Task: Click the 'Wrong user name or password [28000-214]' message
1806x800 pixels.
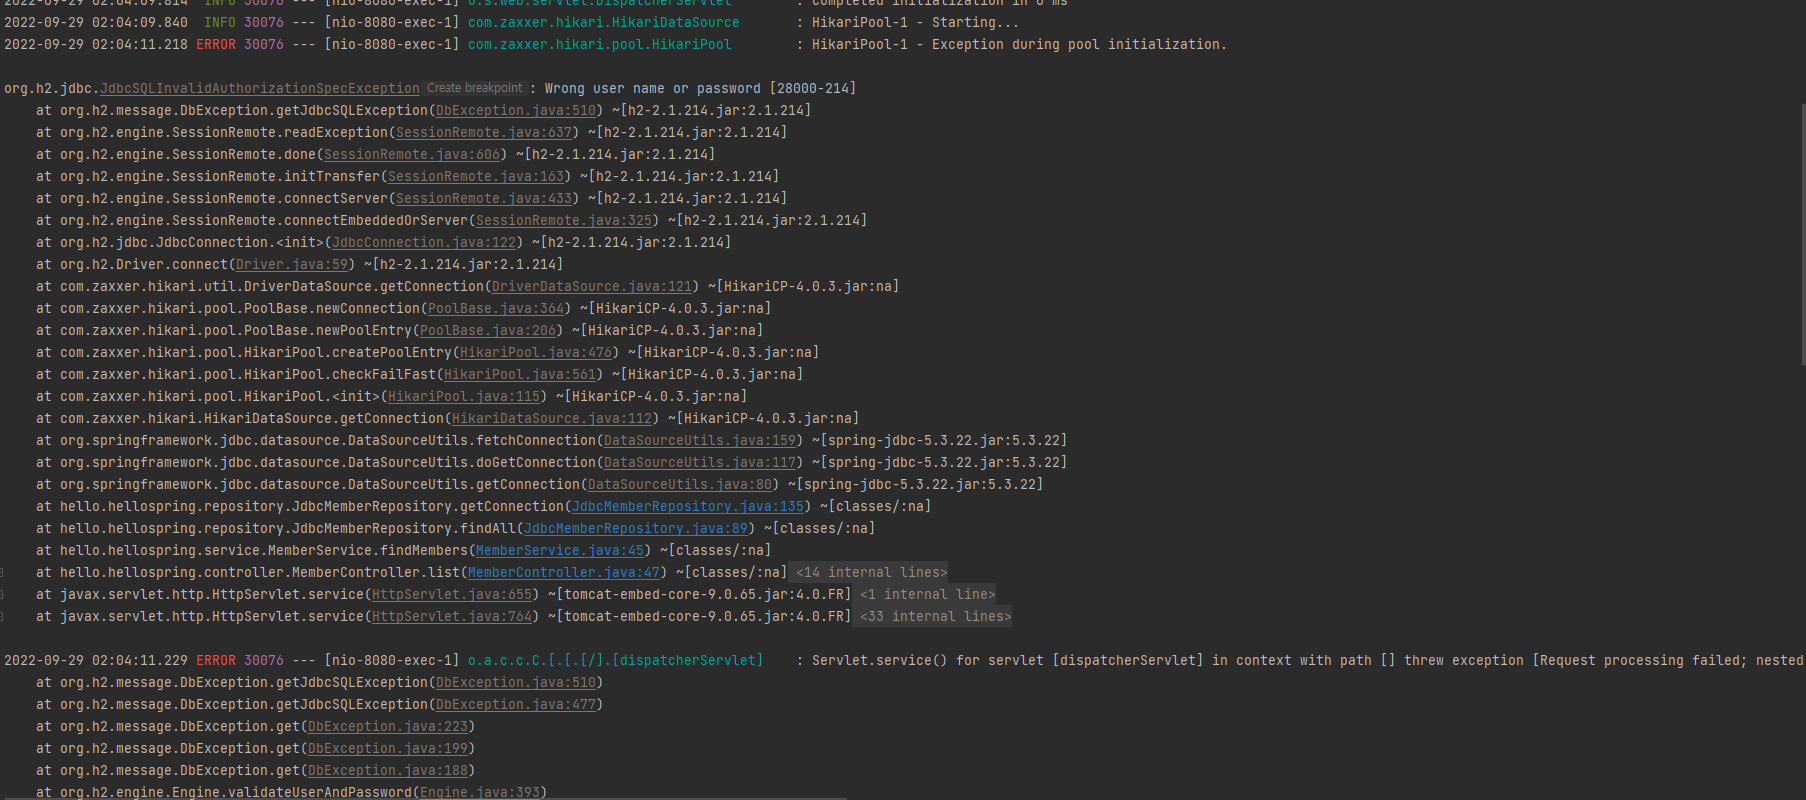Action: 700,88
